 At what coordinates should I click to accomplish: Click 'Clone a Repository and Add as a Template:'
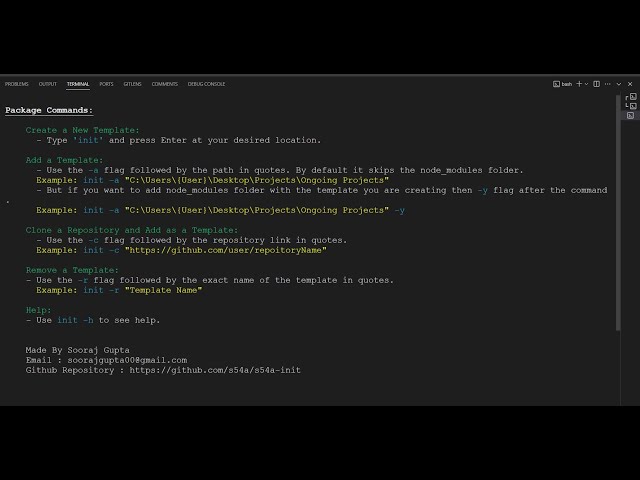click(131, 230)
